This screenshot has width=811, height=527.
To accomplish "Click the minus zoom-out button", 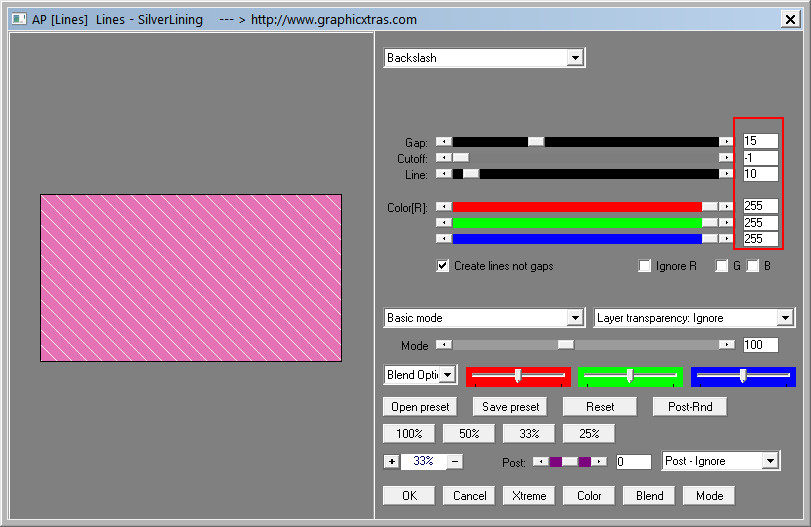I will point(455,461).
